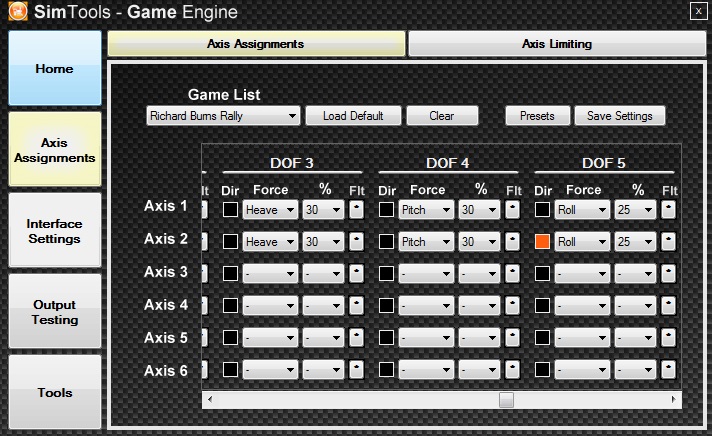Click the Save Settings button
Screen dimensions: 712x436
(x=619, y=116)
